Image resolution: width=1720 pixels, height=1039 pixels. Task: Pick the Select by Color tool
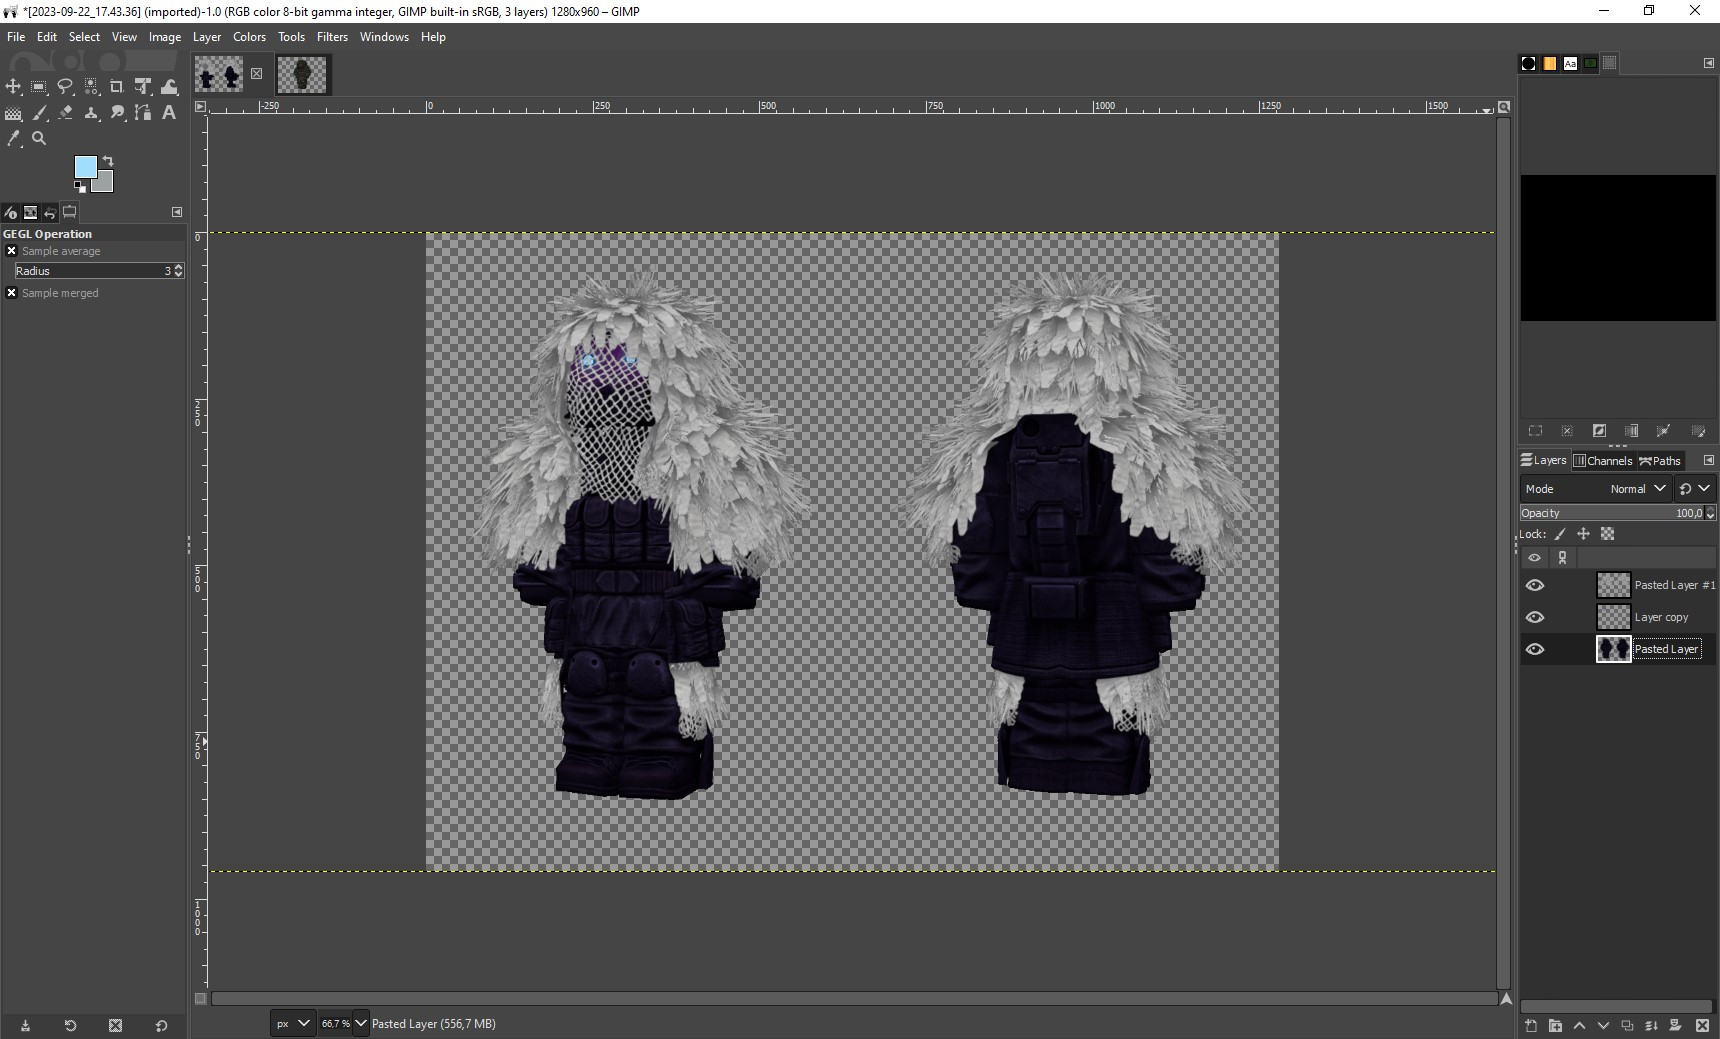91,87
